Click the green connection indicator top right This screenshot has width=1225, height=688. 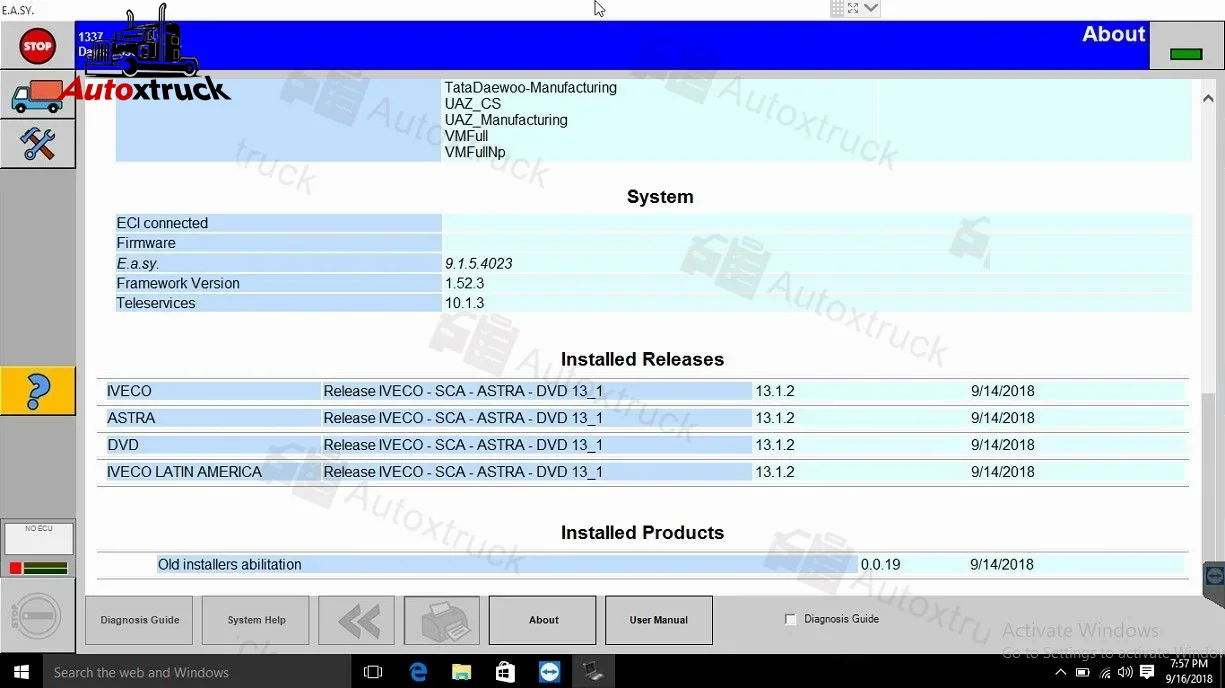[1186, 54]
